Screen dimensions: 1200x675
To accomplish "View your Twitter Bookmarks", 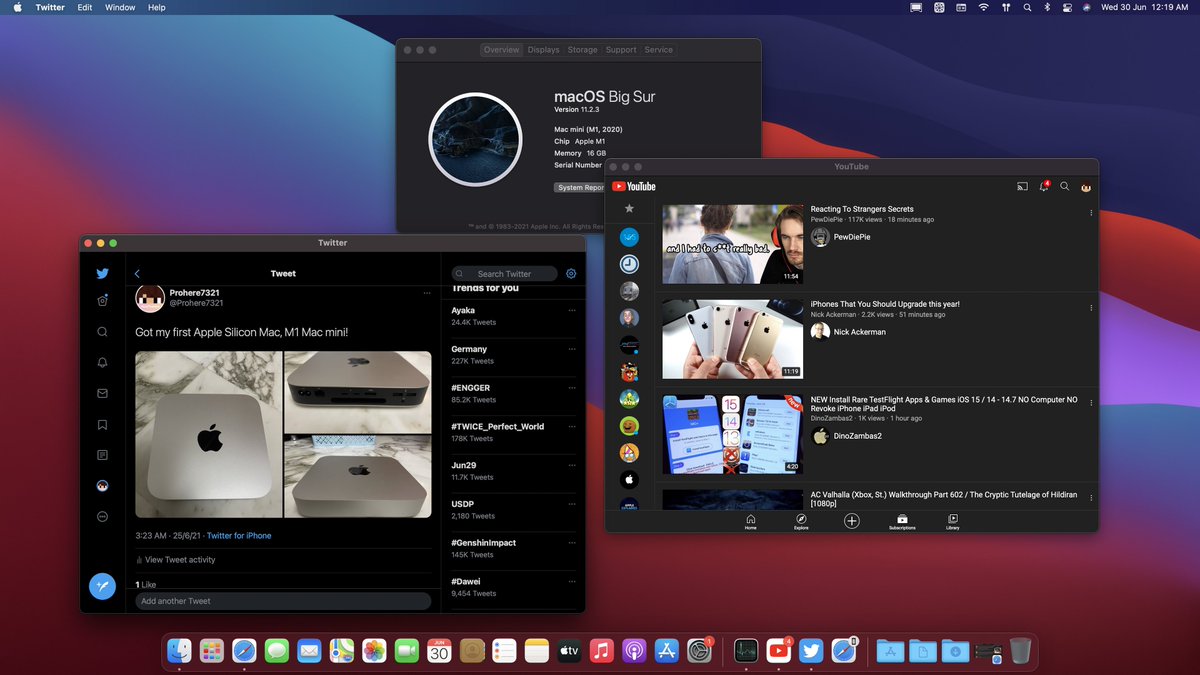I will (x=102, y=424).
